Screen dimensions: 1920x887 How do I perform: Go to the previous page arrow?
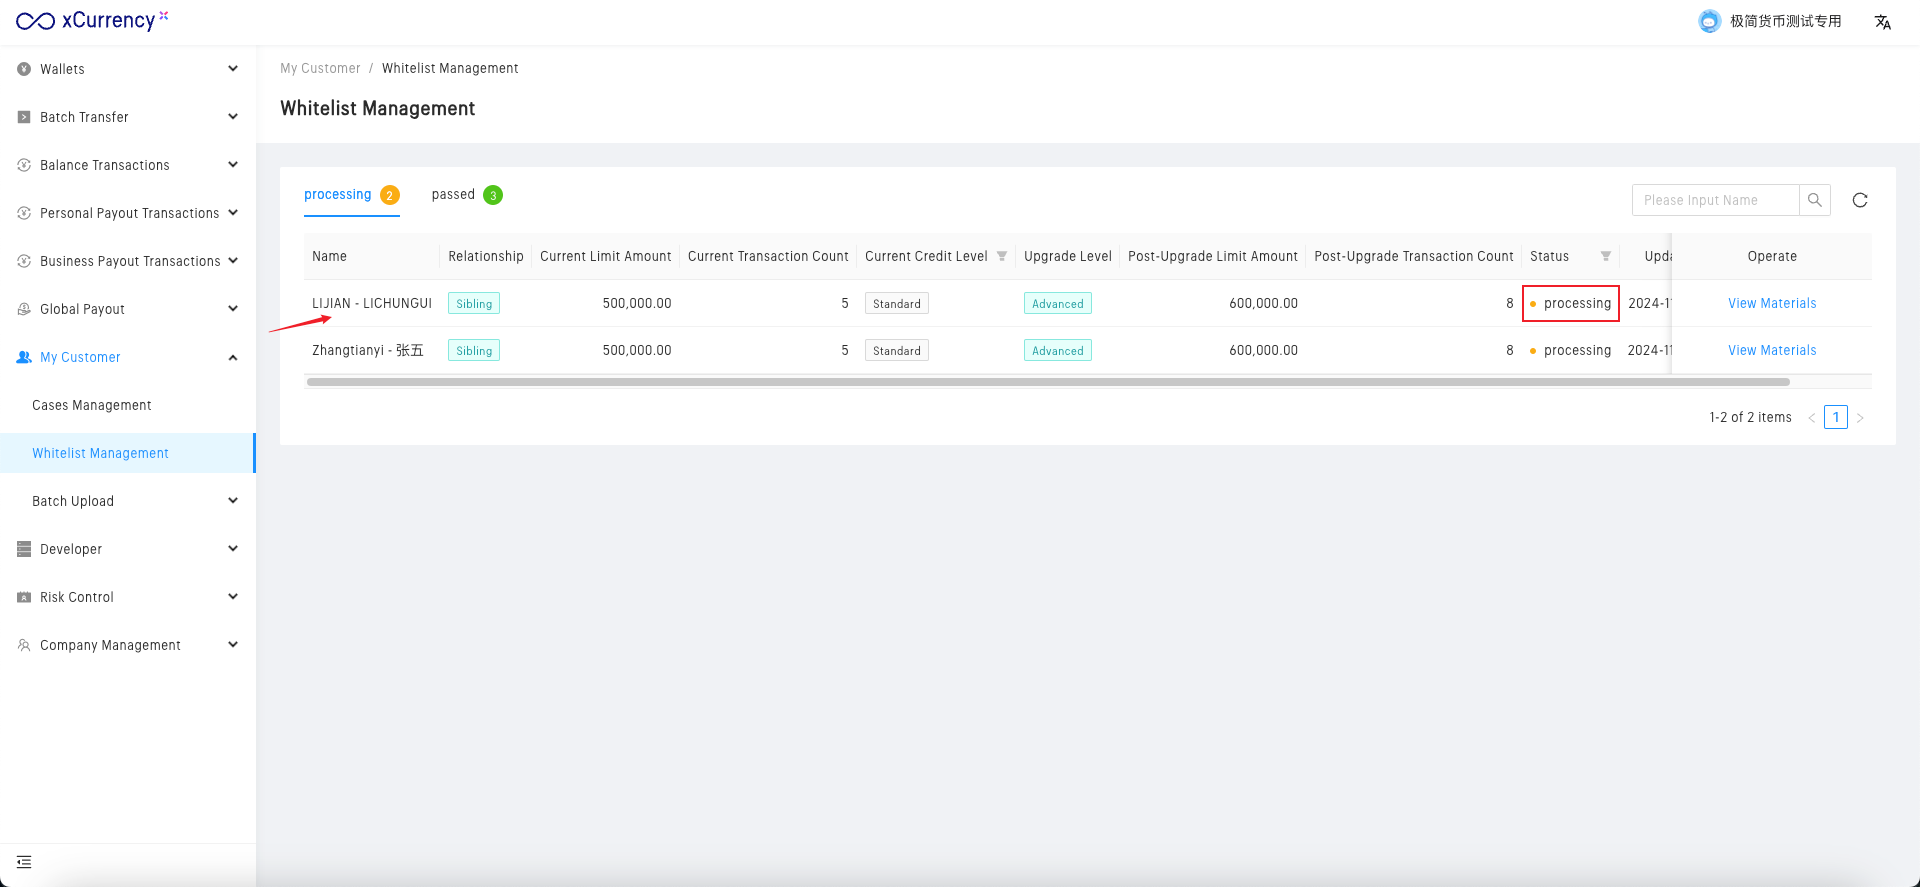click(1812, 418)
